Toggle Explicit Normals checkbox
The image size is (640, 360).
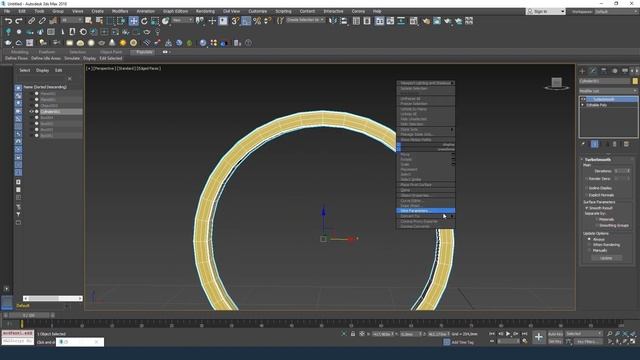coord(587,195)
